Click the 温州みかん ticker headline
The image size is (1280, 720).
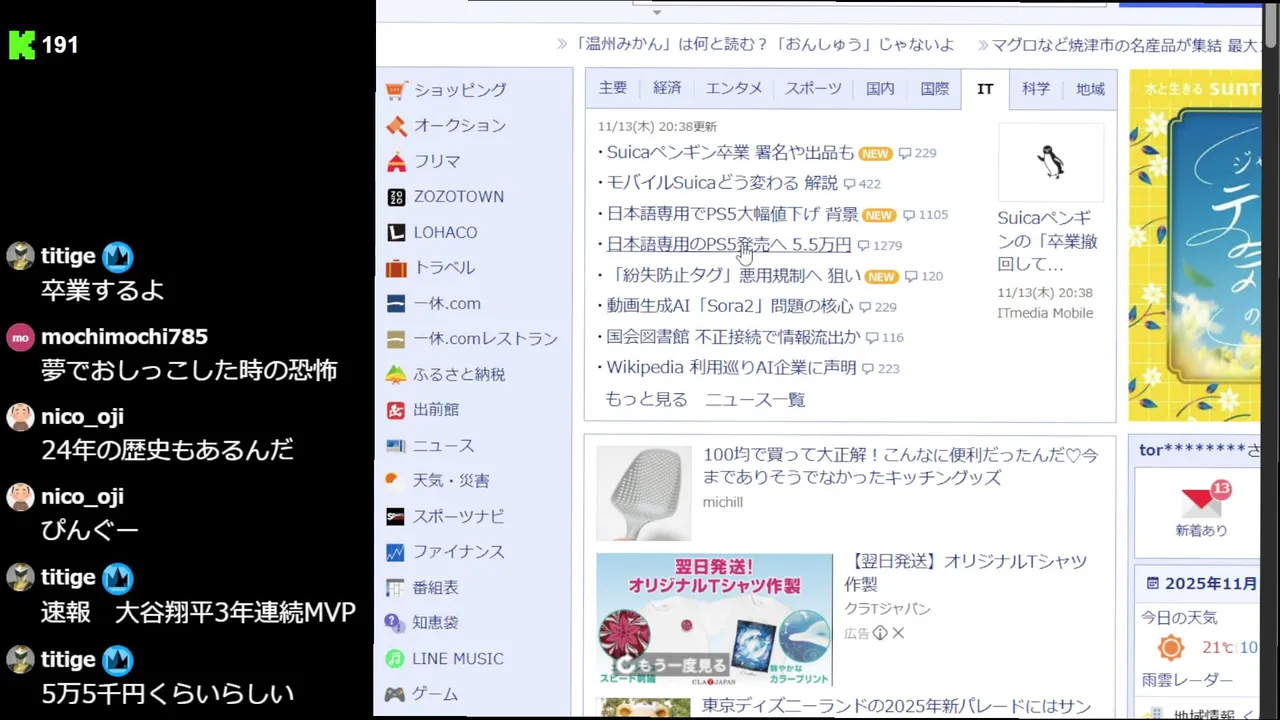(764, 45)
